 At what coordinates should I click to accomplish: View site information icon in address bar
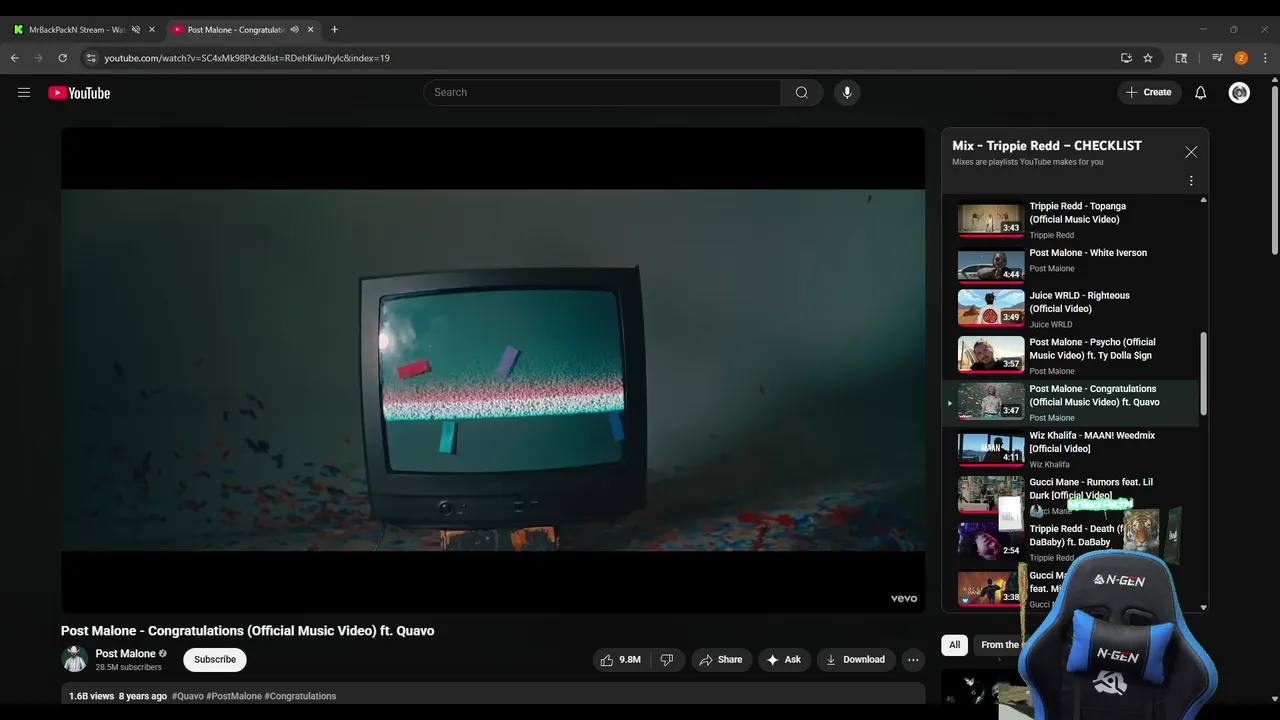tap(91, 58)
